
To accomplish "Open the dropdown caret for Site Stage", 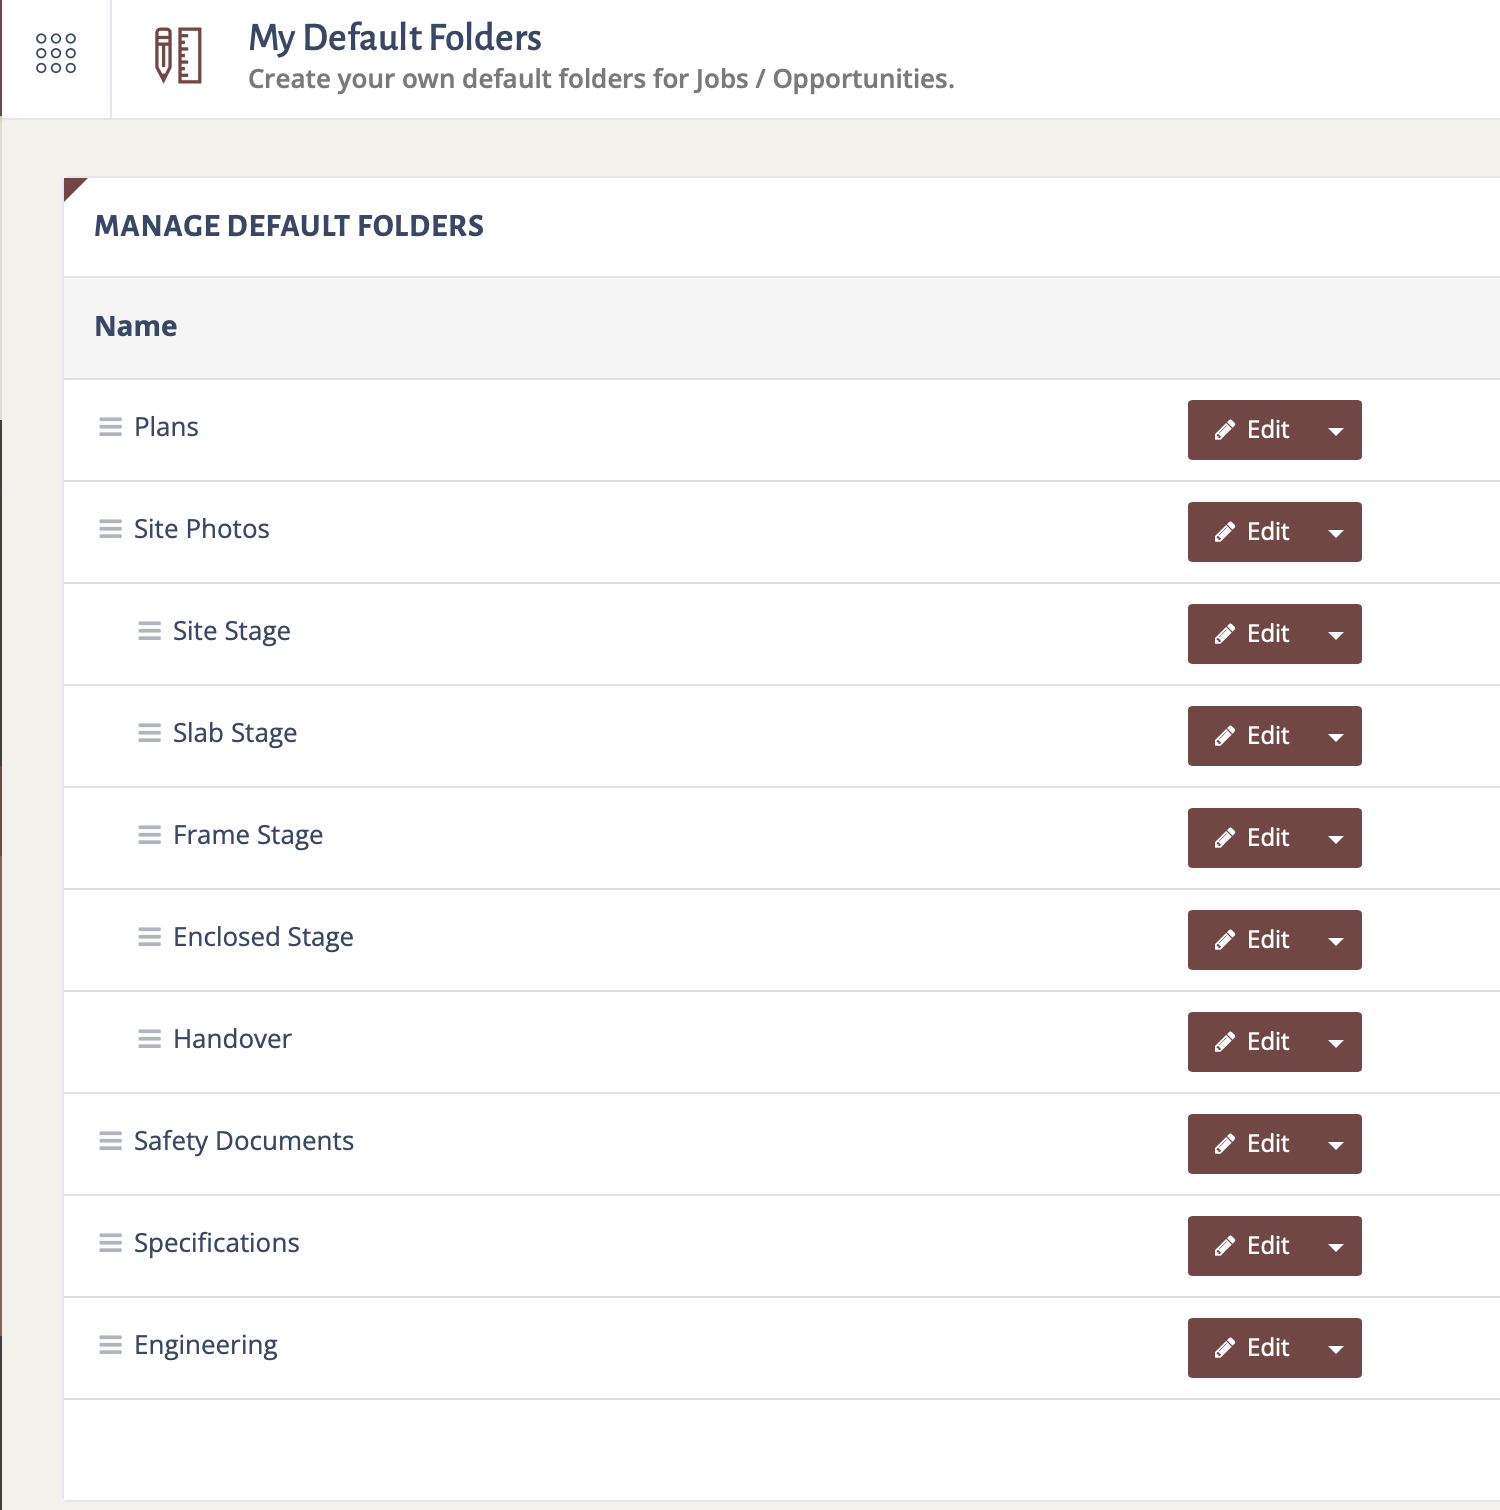I will pyautogui.click(x=1336, y=634).
